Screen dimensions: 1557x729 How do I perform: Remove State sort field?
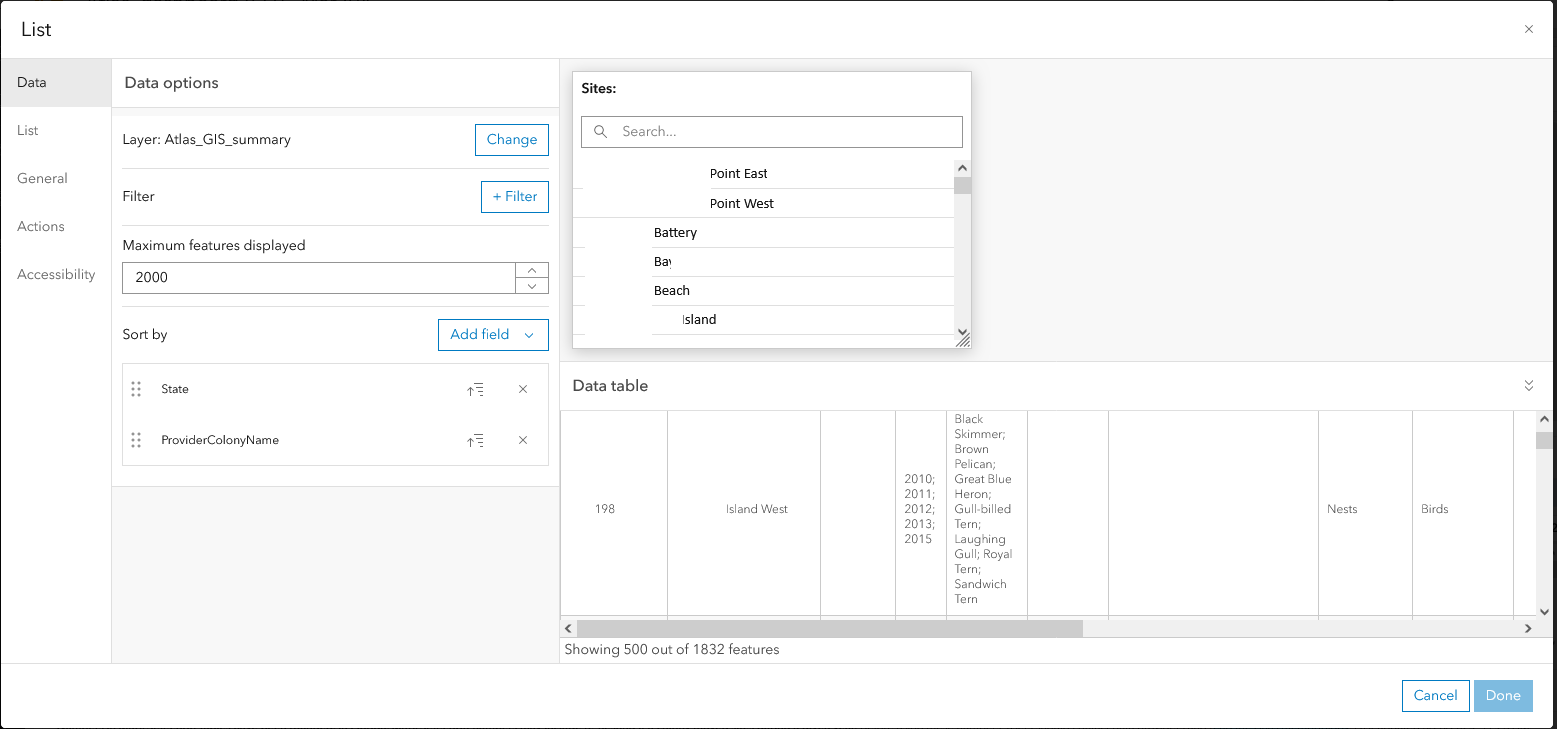coord(523,390)
